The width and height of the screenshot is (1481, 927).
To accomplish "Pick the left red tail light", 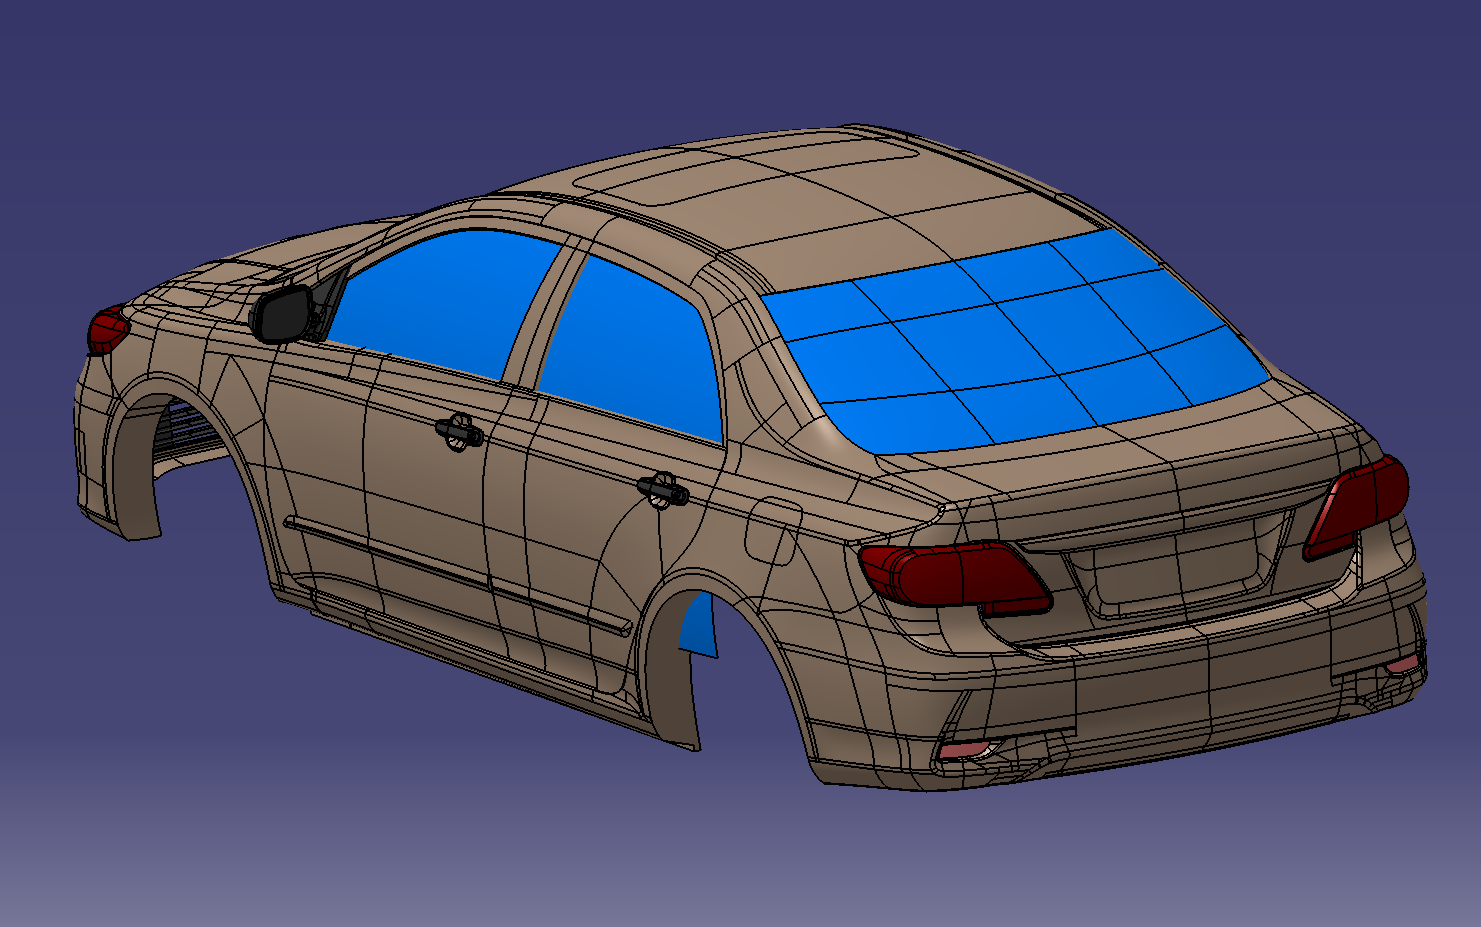I will tap(955, 575).
